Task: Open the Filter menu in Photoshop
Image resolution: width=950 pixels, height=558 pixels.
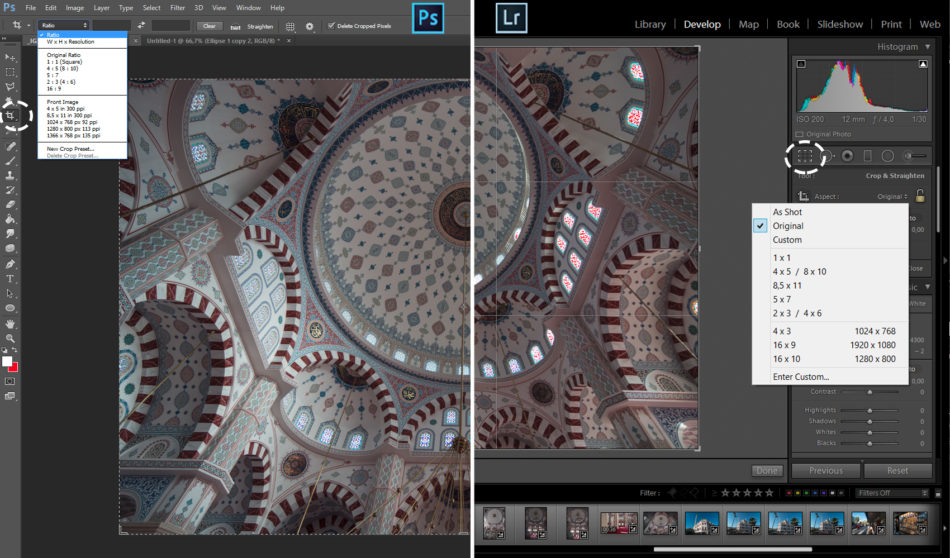Action: pyautogui.click(x=177, y=8)
